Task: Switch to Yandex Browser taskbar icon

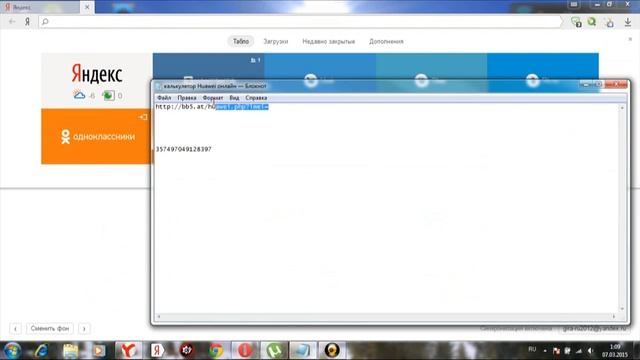Action: [x=129, y=350]
